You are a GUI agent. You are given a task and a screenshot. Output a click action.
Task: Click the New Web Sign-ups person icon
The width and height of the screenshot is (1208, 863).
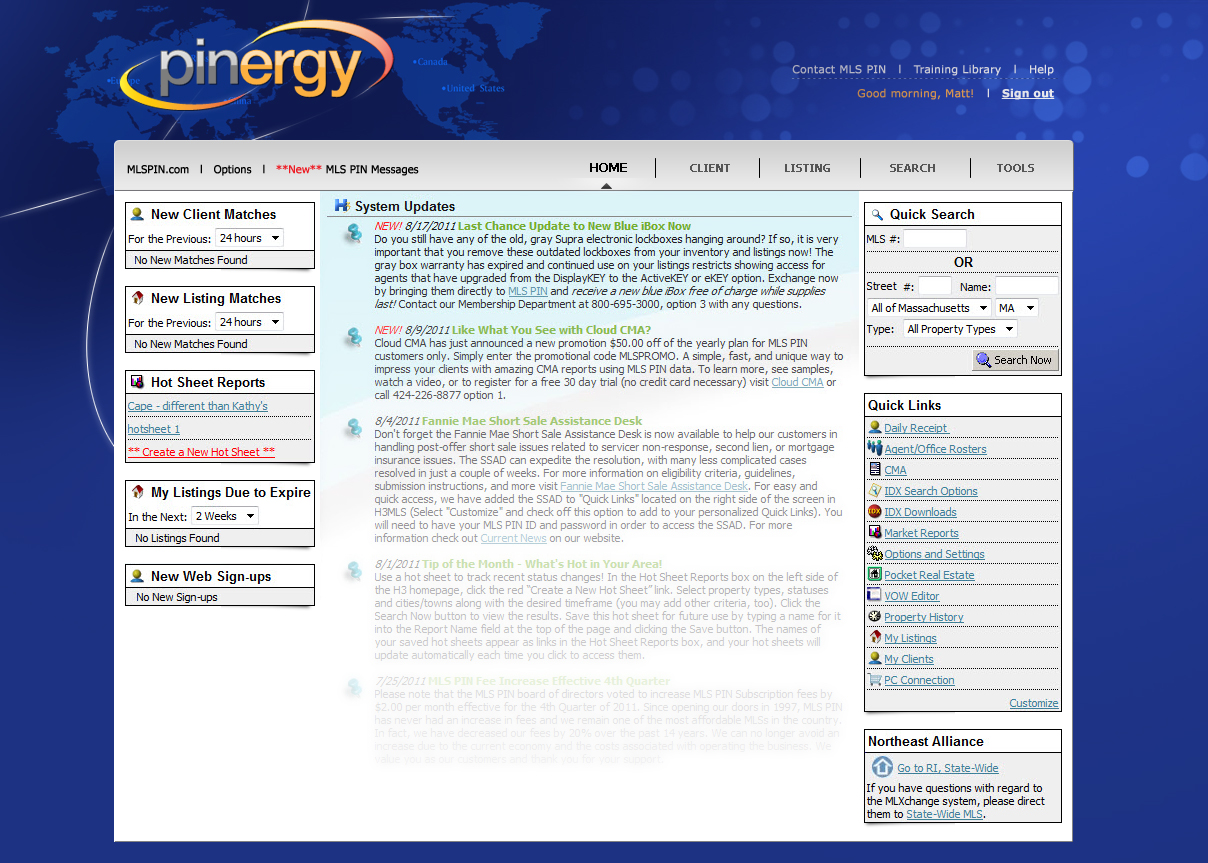tap(138, 576)
